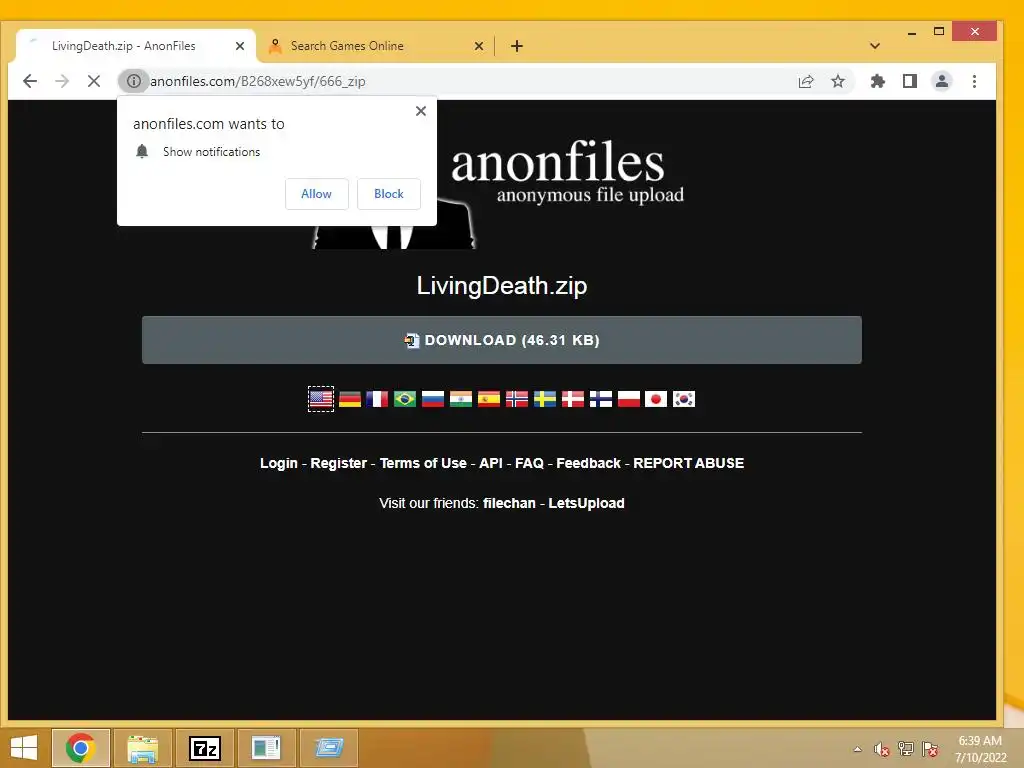The image size is (1024, 768).
Task: Open File Explorer from the taskbar
Action: point(142,748)
